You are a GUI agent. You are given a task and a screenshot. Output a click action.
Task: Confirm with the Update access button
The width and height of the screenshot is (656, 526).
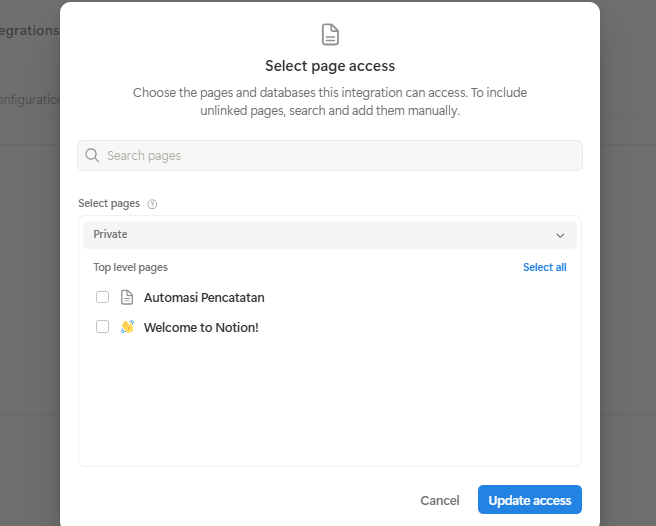(x=530, y=500)
